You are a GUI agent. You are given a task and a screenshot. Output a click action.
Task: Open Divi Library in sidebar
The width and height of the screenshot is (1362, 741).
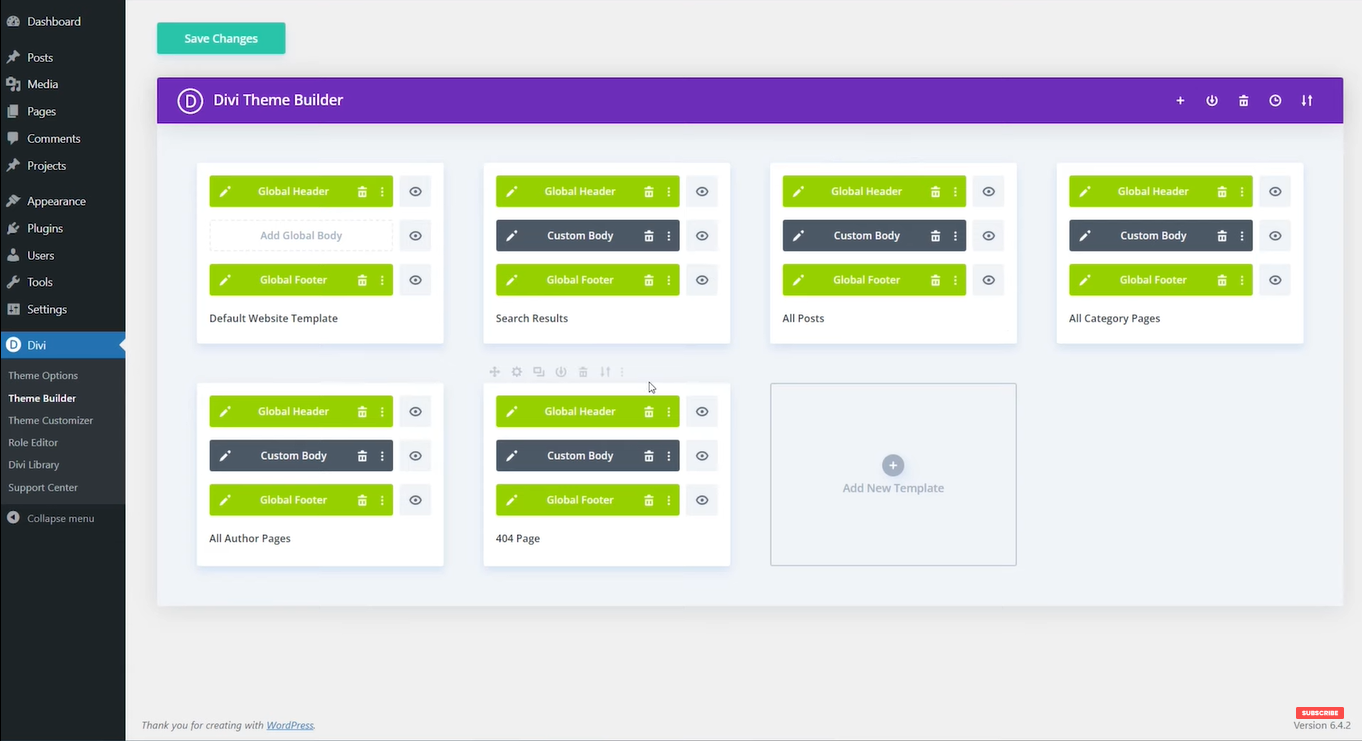click(x=34, y=465)
